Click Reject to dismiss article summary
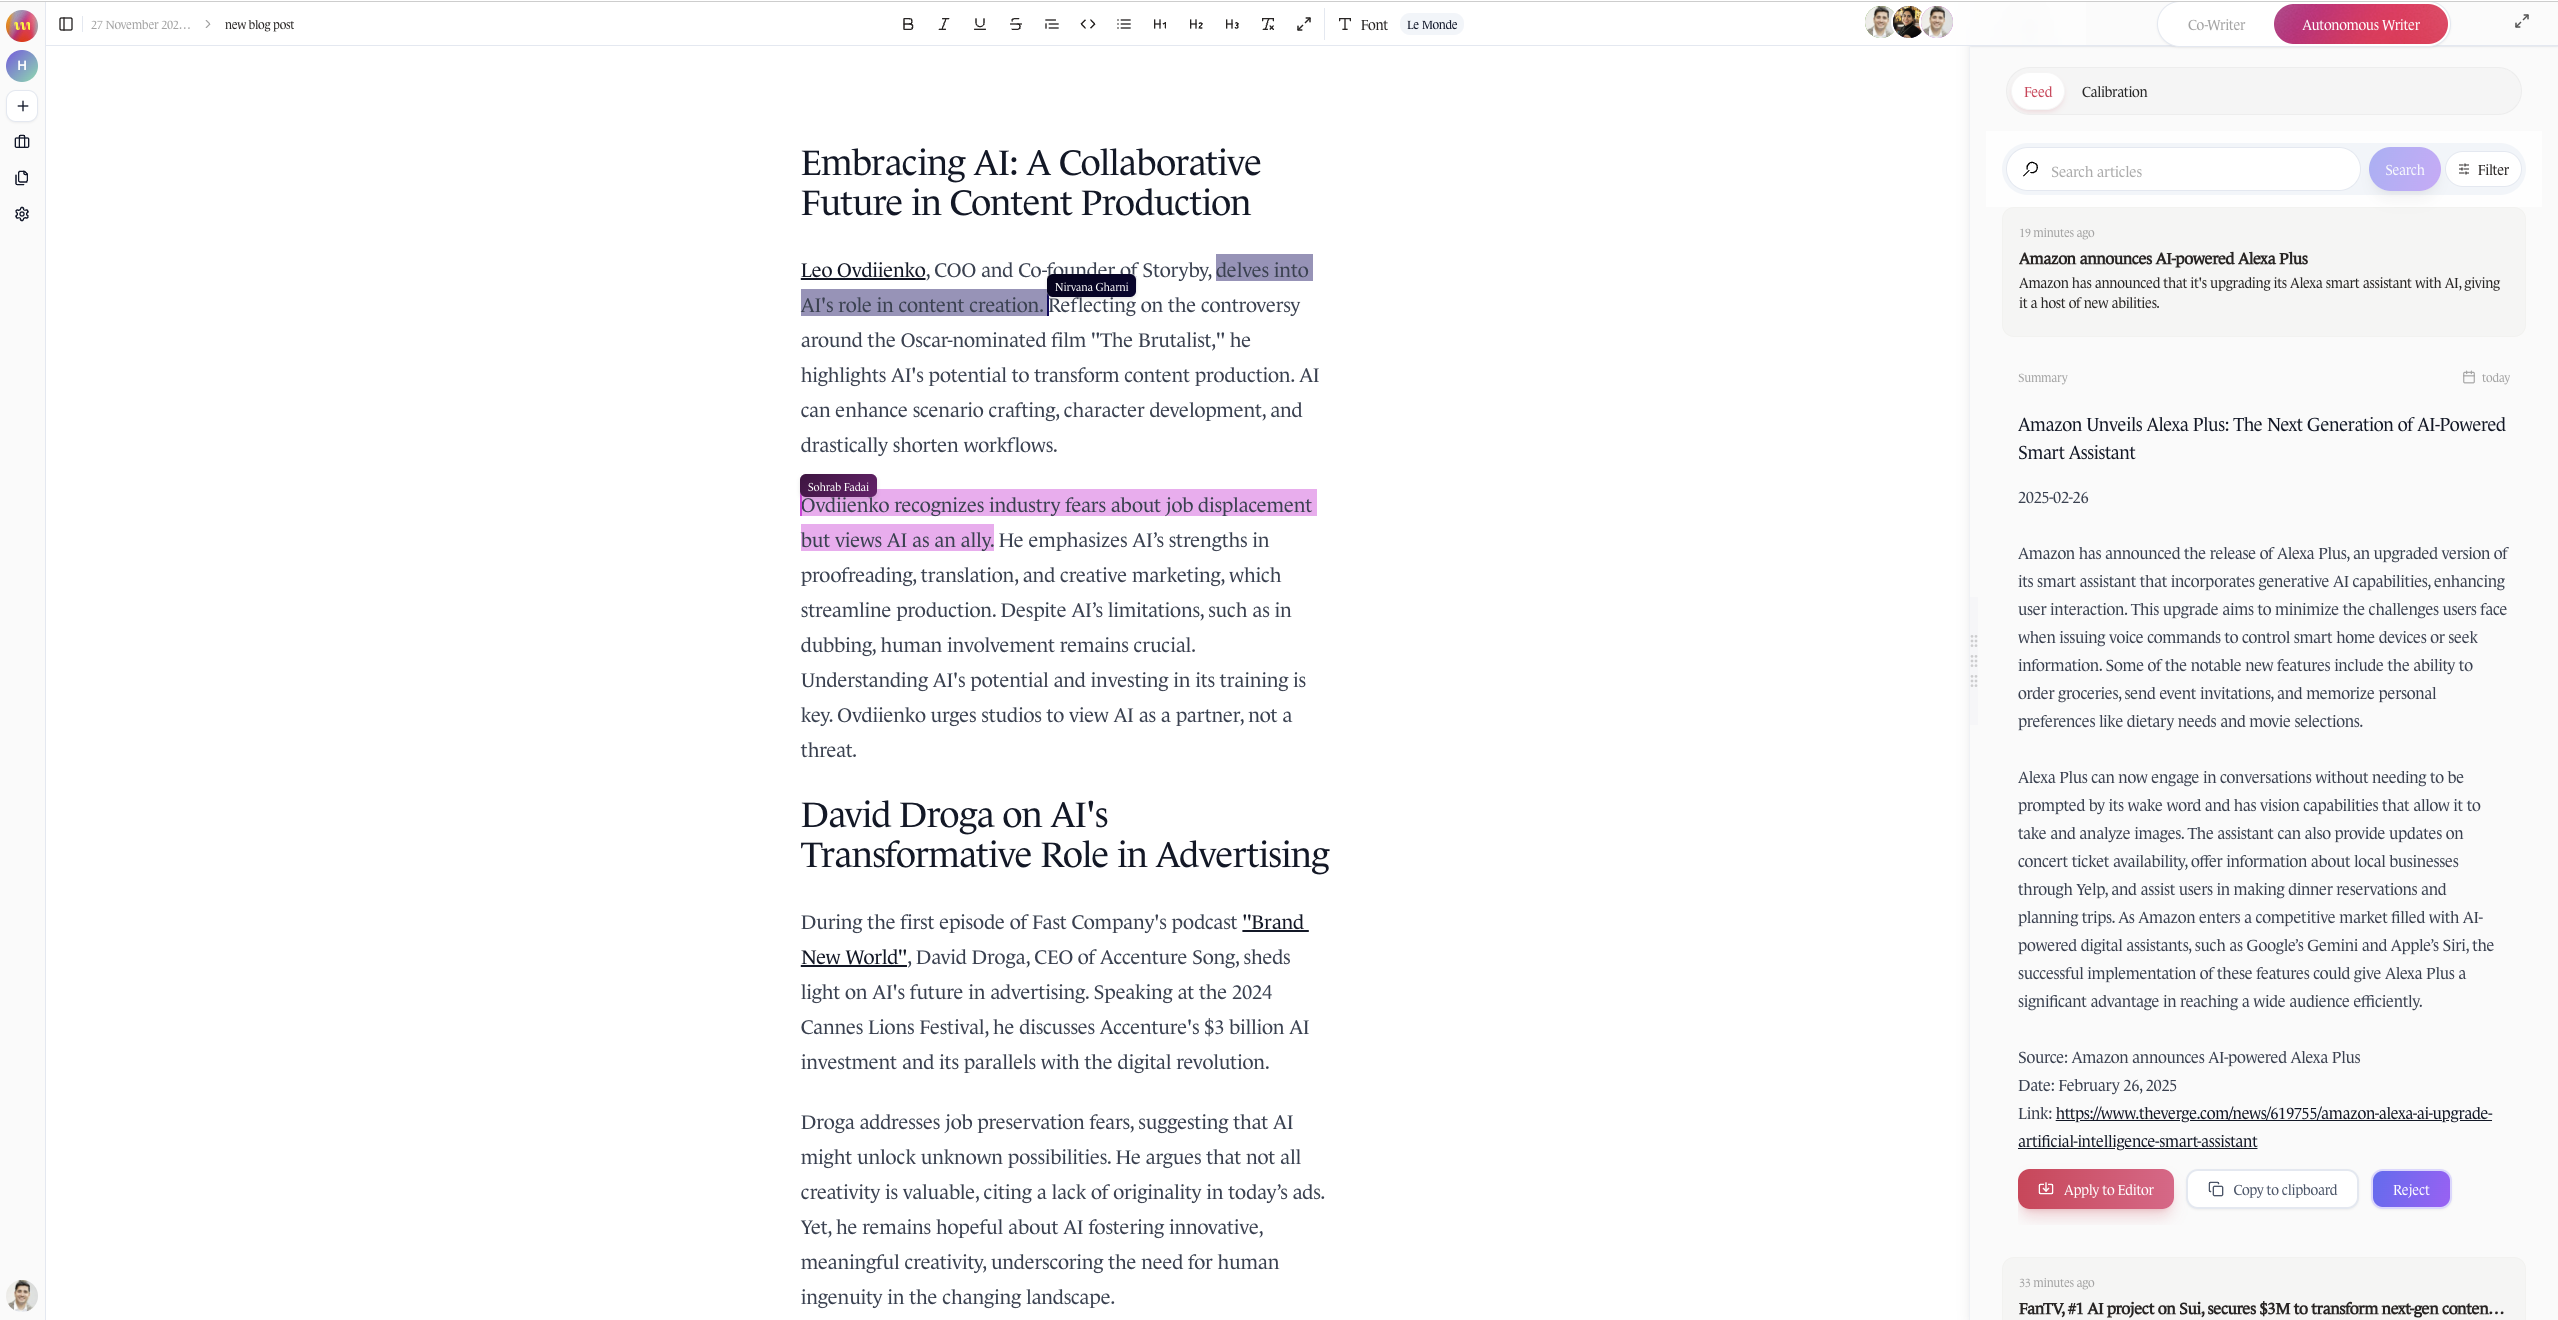The height and width of the screenshot is (1320, 2558). pos(2410,1189)
